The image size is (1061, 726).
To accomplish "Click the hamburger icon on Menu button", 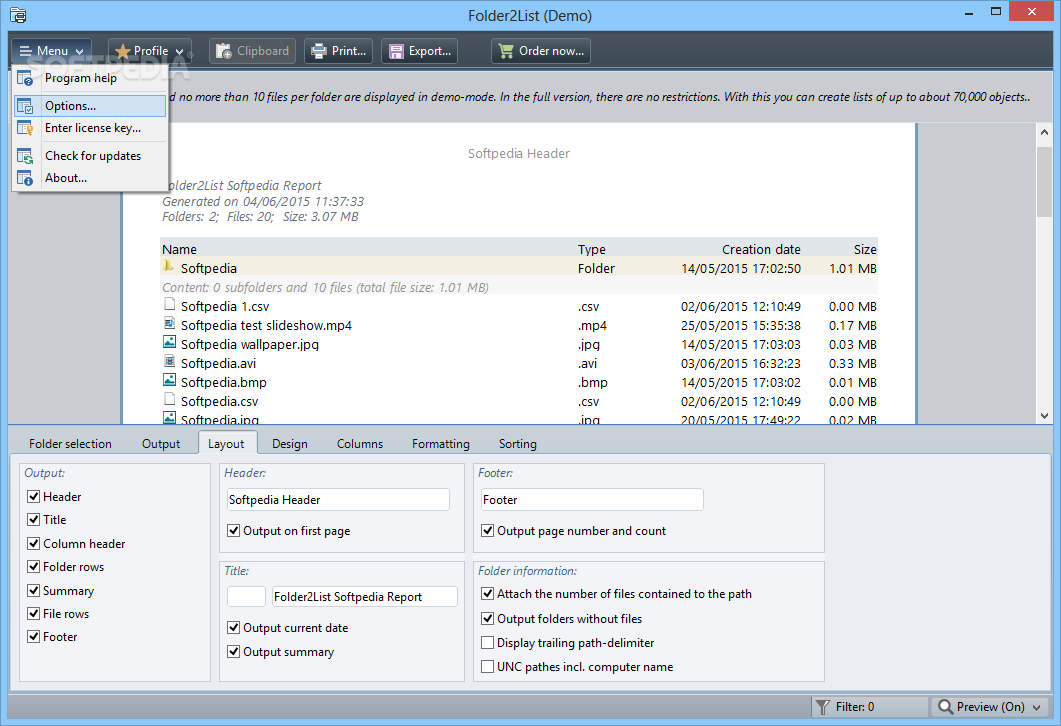I will tap(26, 51).
